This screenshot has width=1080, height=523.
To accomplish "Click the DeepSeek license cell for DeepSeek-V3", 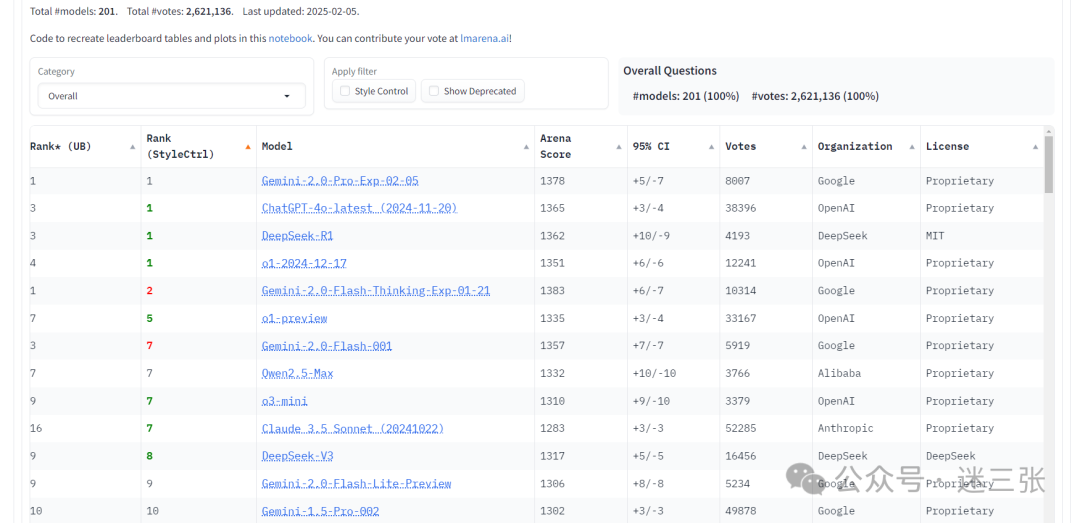I will 951,456.
